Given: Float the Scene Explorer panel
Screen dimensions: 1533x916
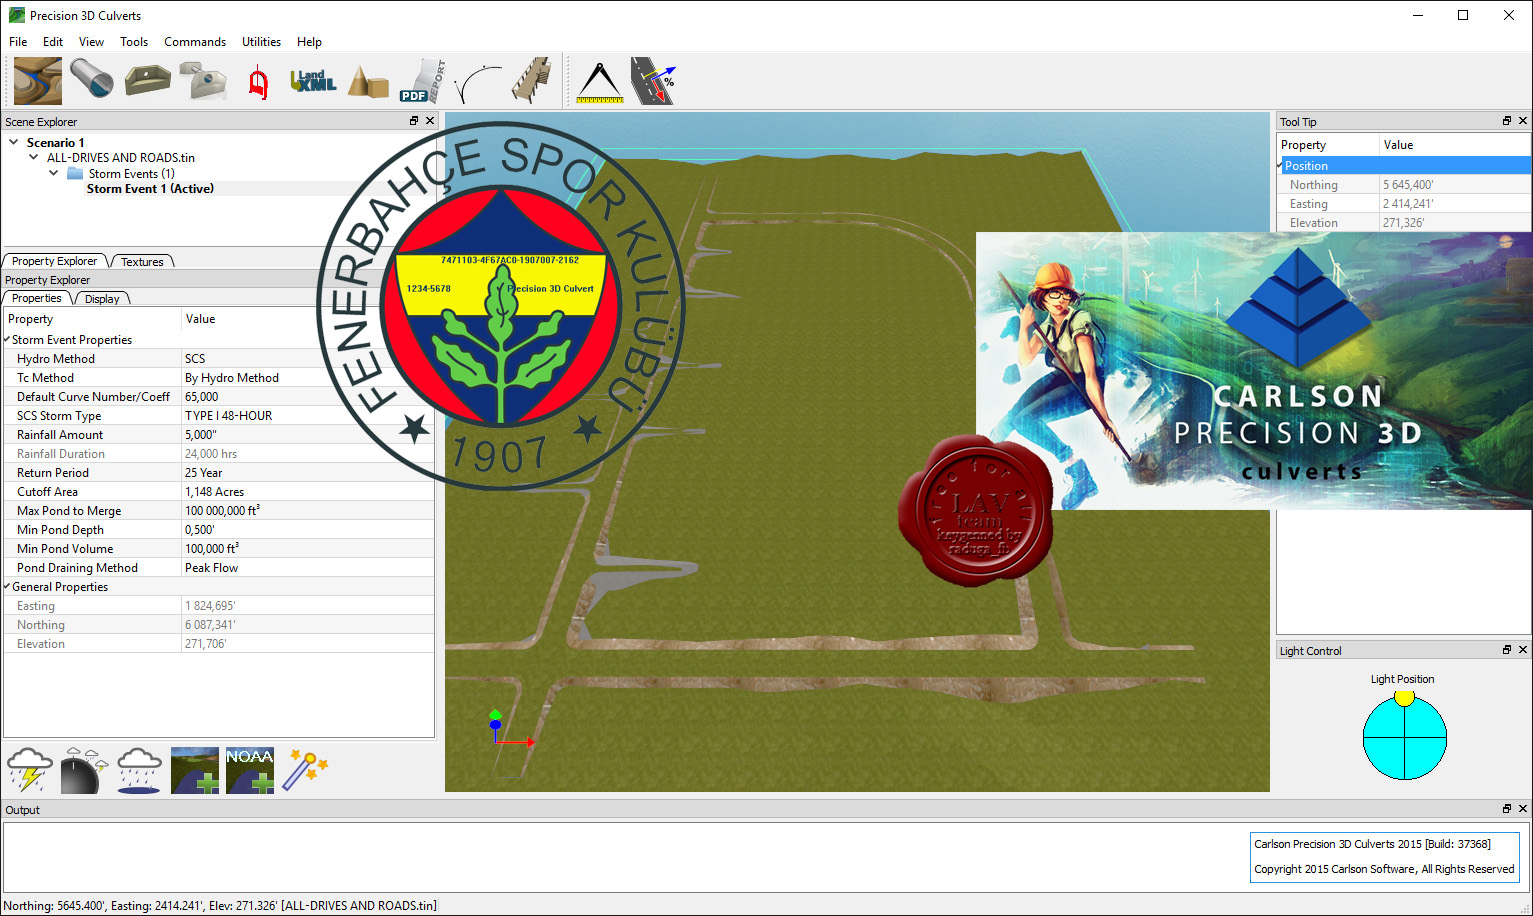Looking at the screenshot, I should 414,121.
